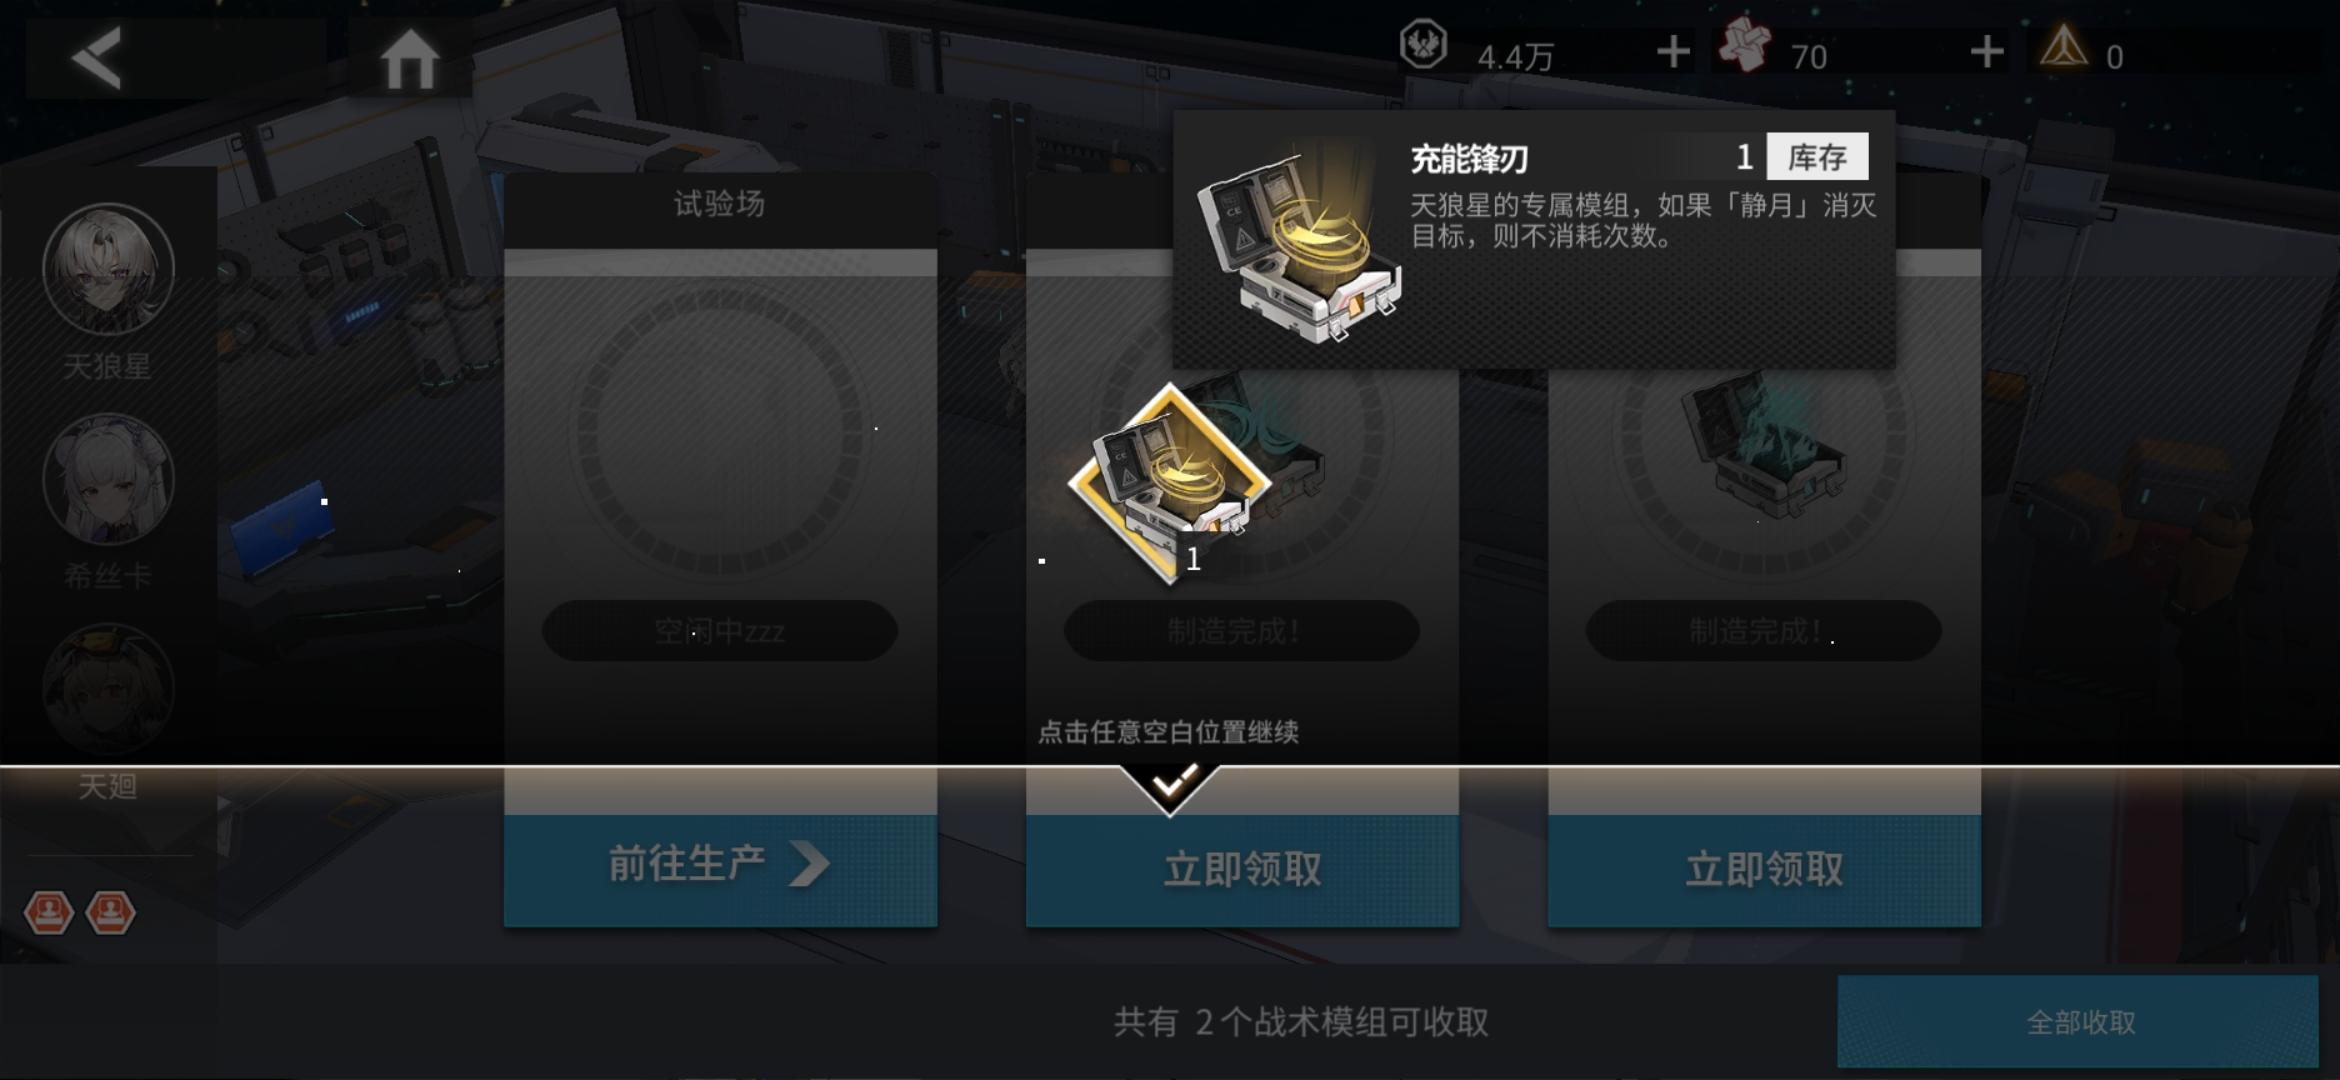This screenshot has height=1080, width=2340.
Task: Select the 天狼星 character portrait
Action: tap(108, 269)
